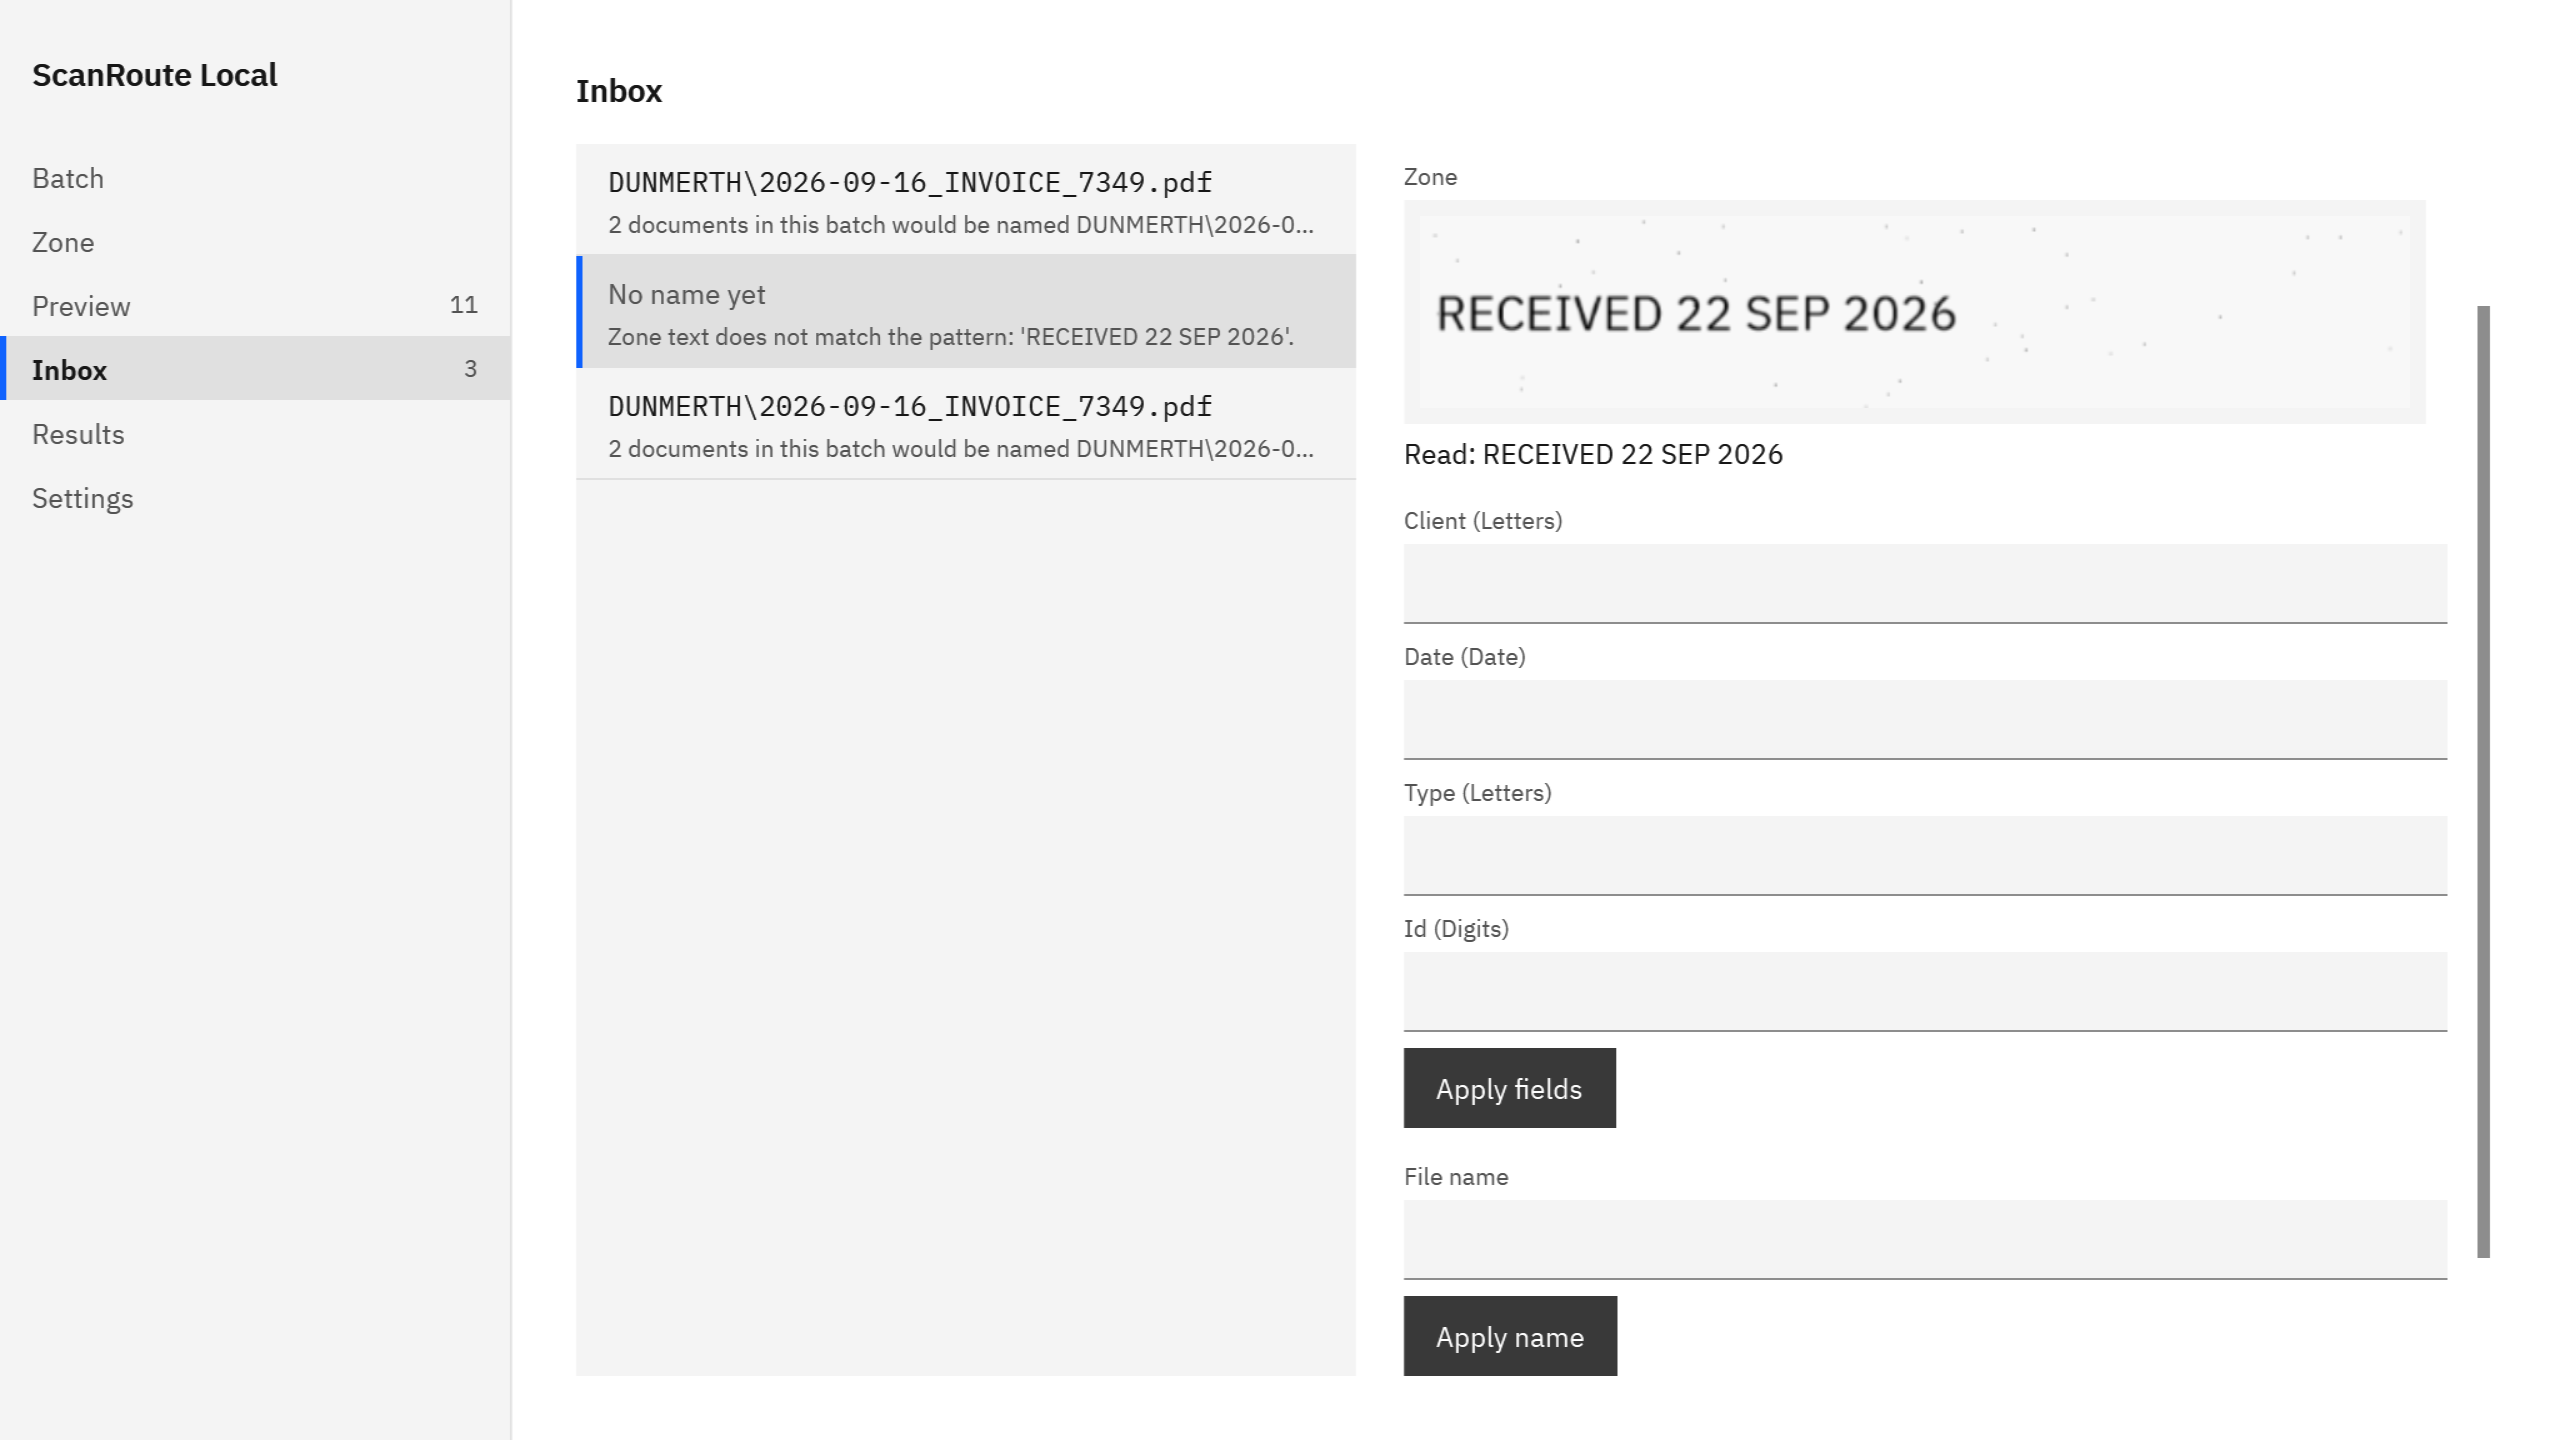
Task: Open Settings from the sidebar
Action: click(x=255, y=498)
